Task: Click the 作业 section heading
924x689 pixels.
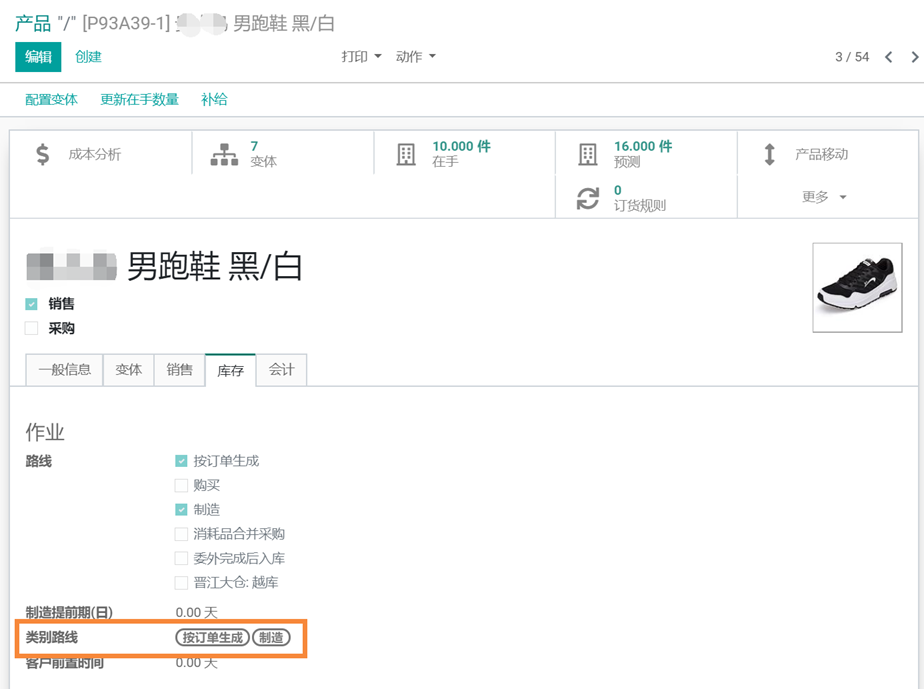Action: tap(45, 432)
